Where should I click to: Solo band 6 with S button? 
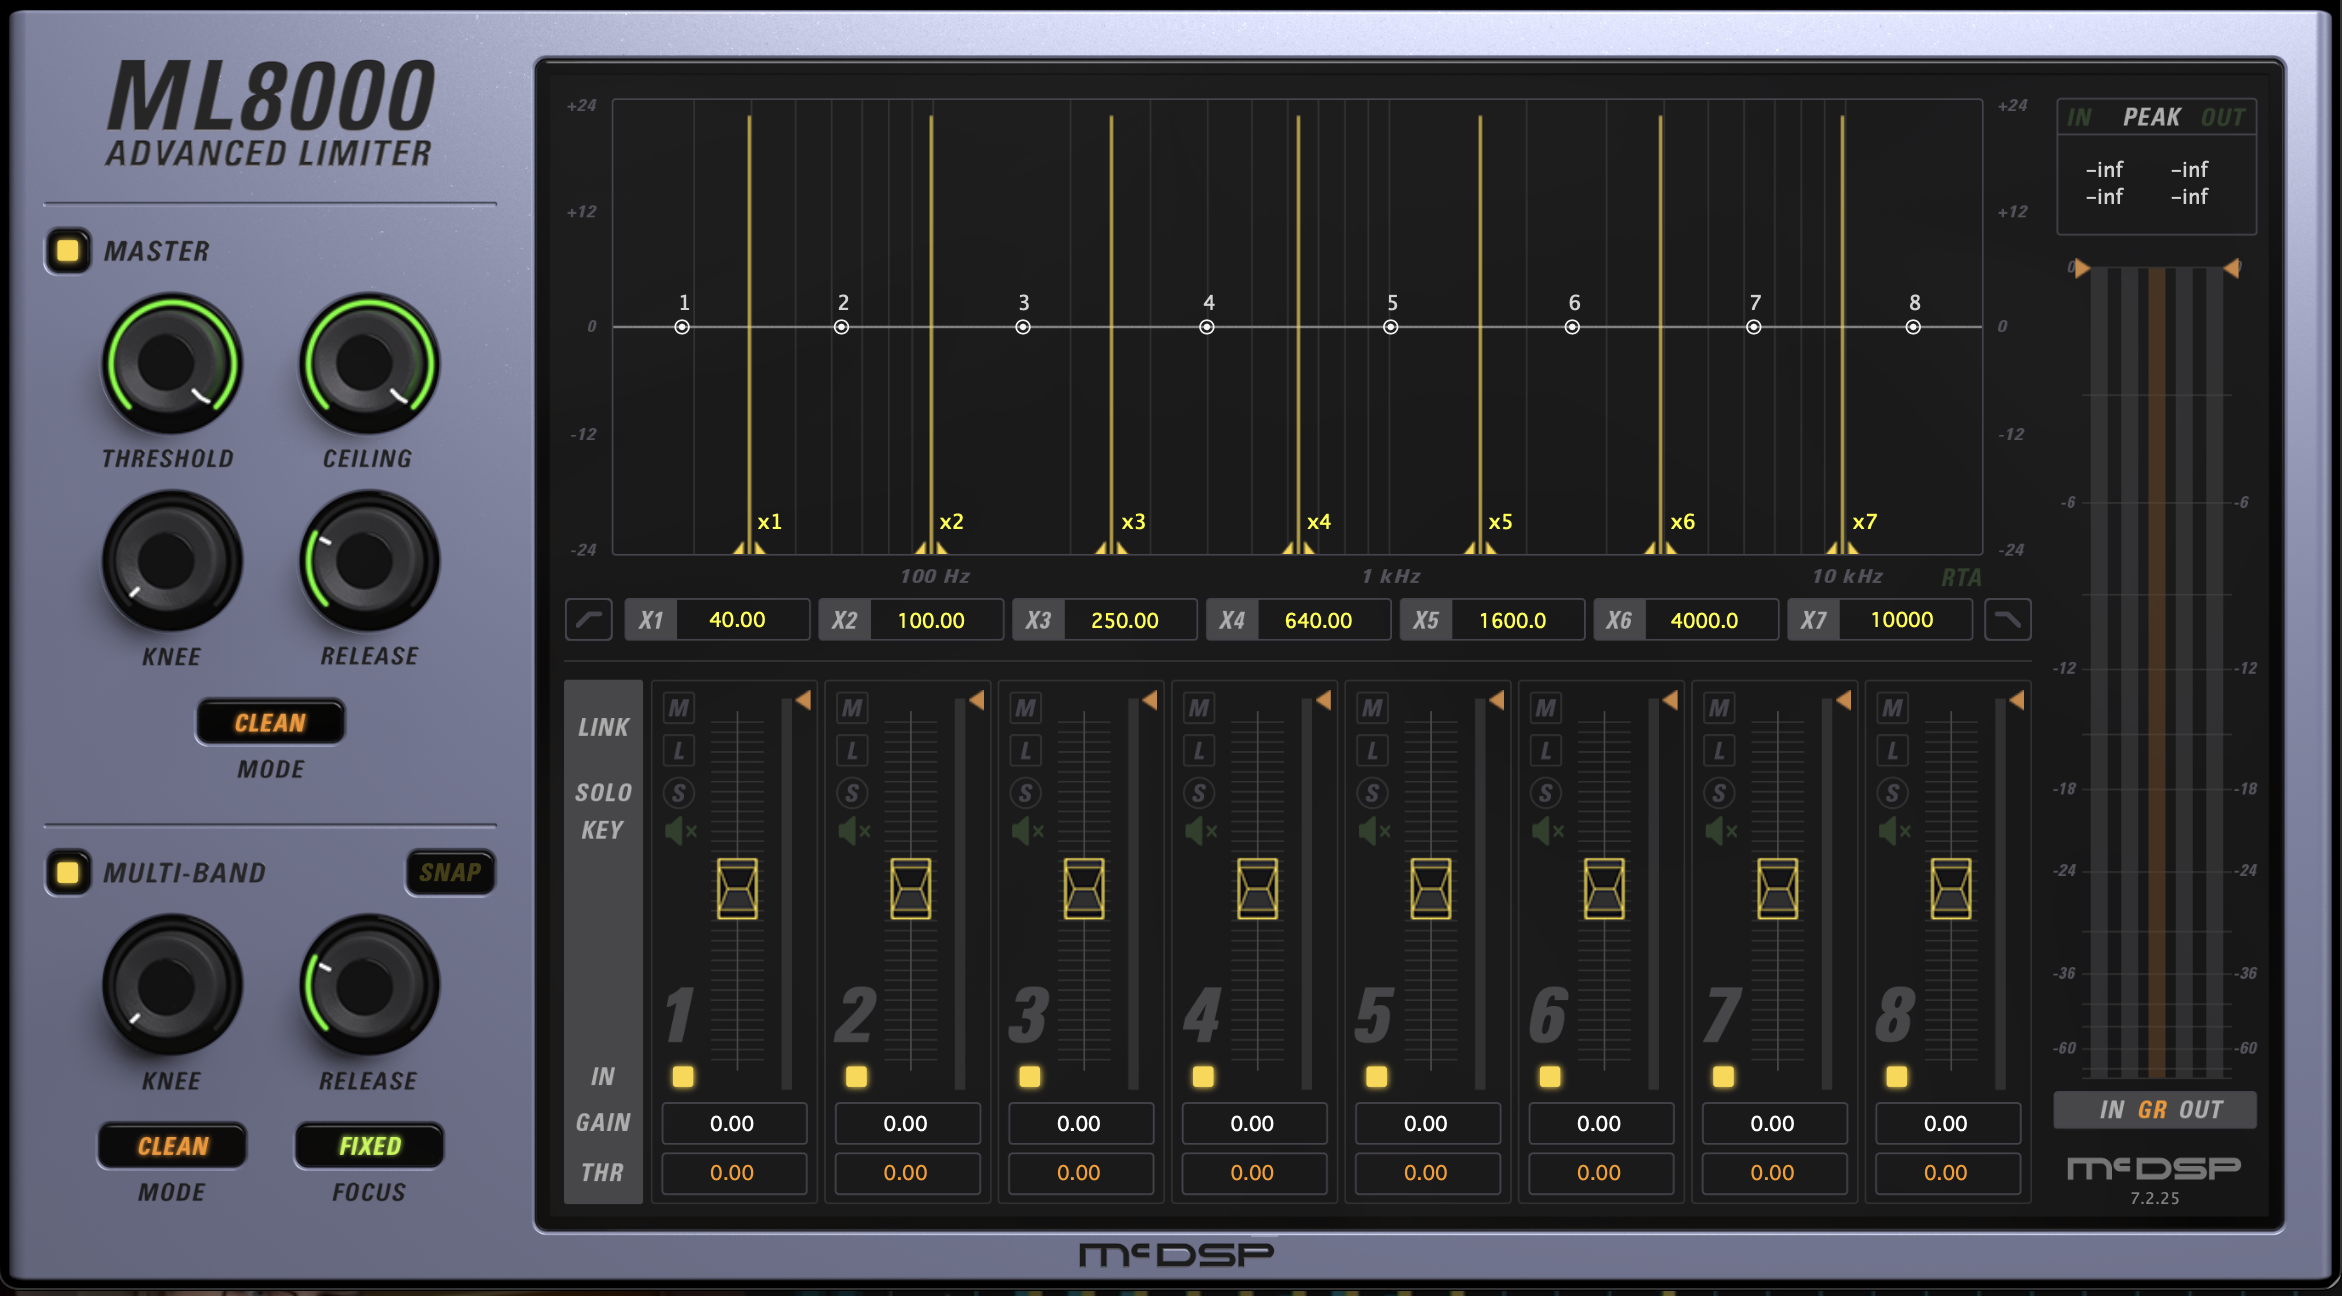pos(1546,793)
